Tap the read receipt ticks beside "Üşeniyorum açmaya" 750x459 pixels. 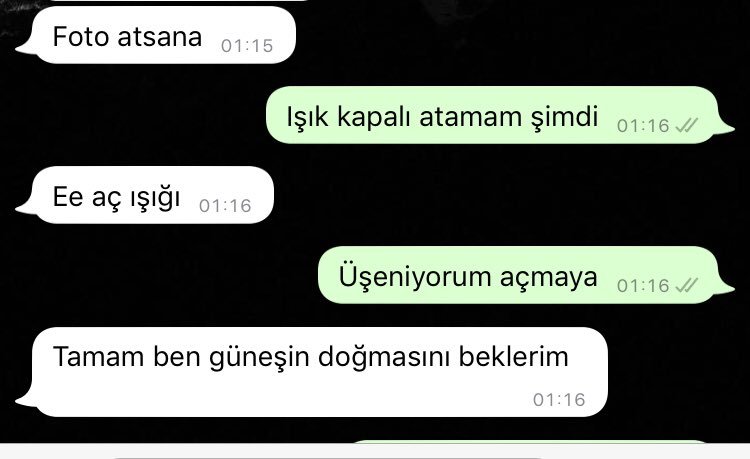(687, 285)
